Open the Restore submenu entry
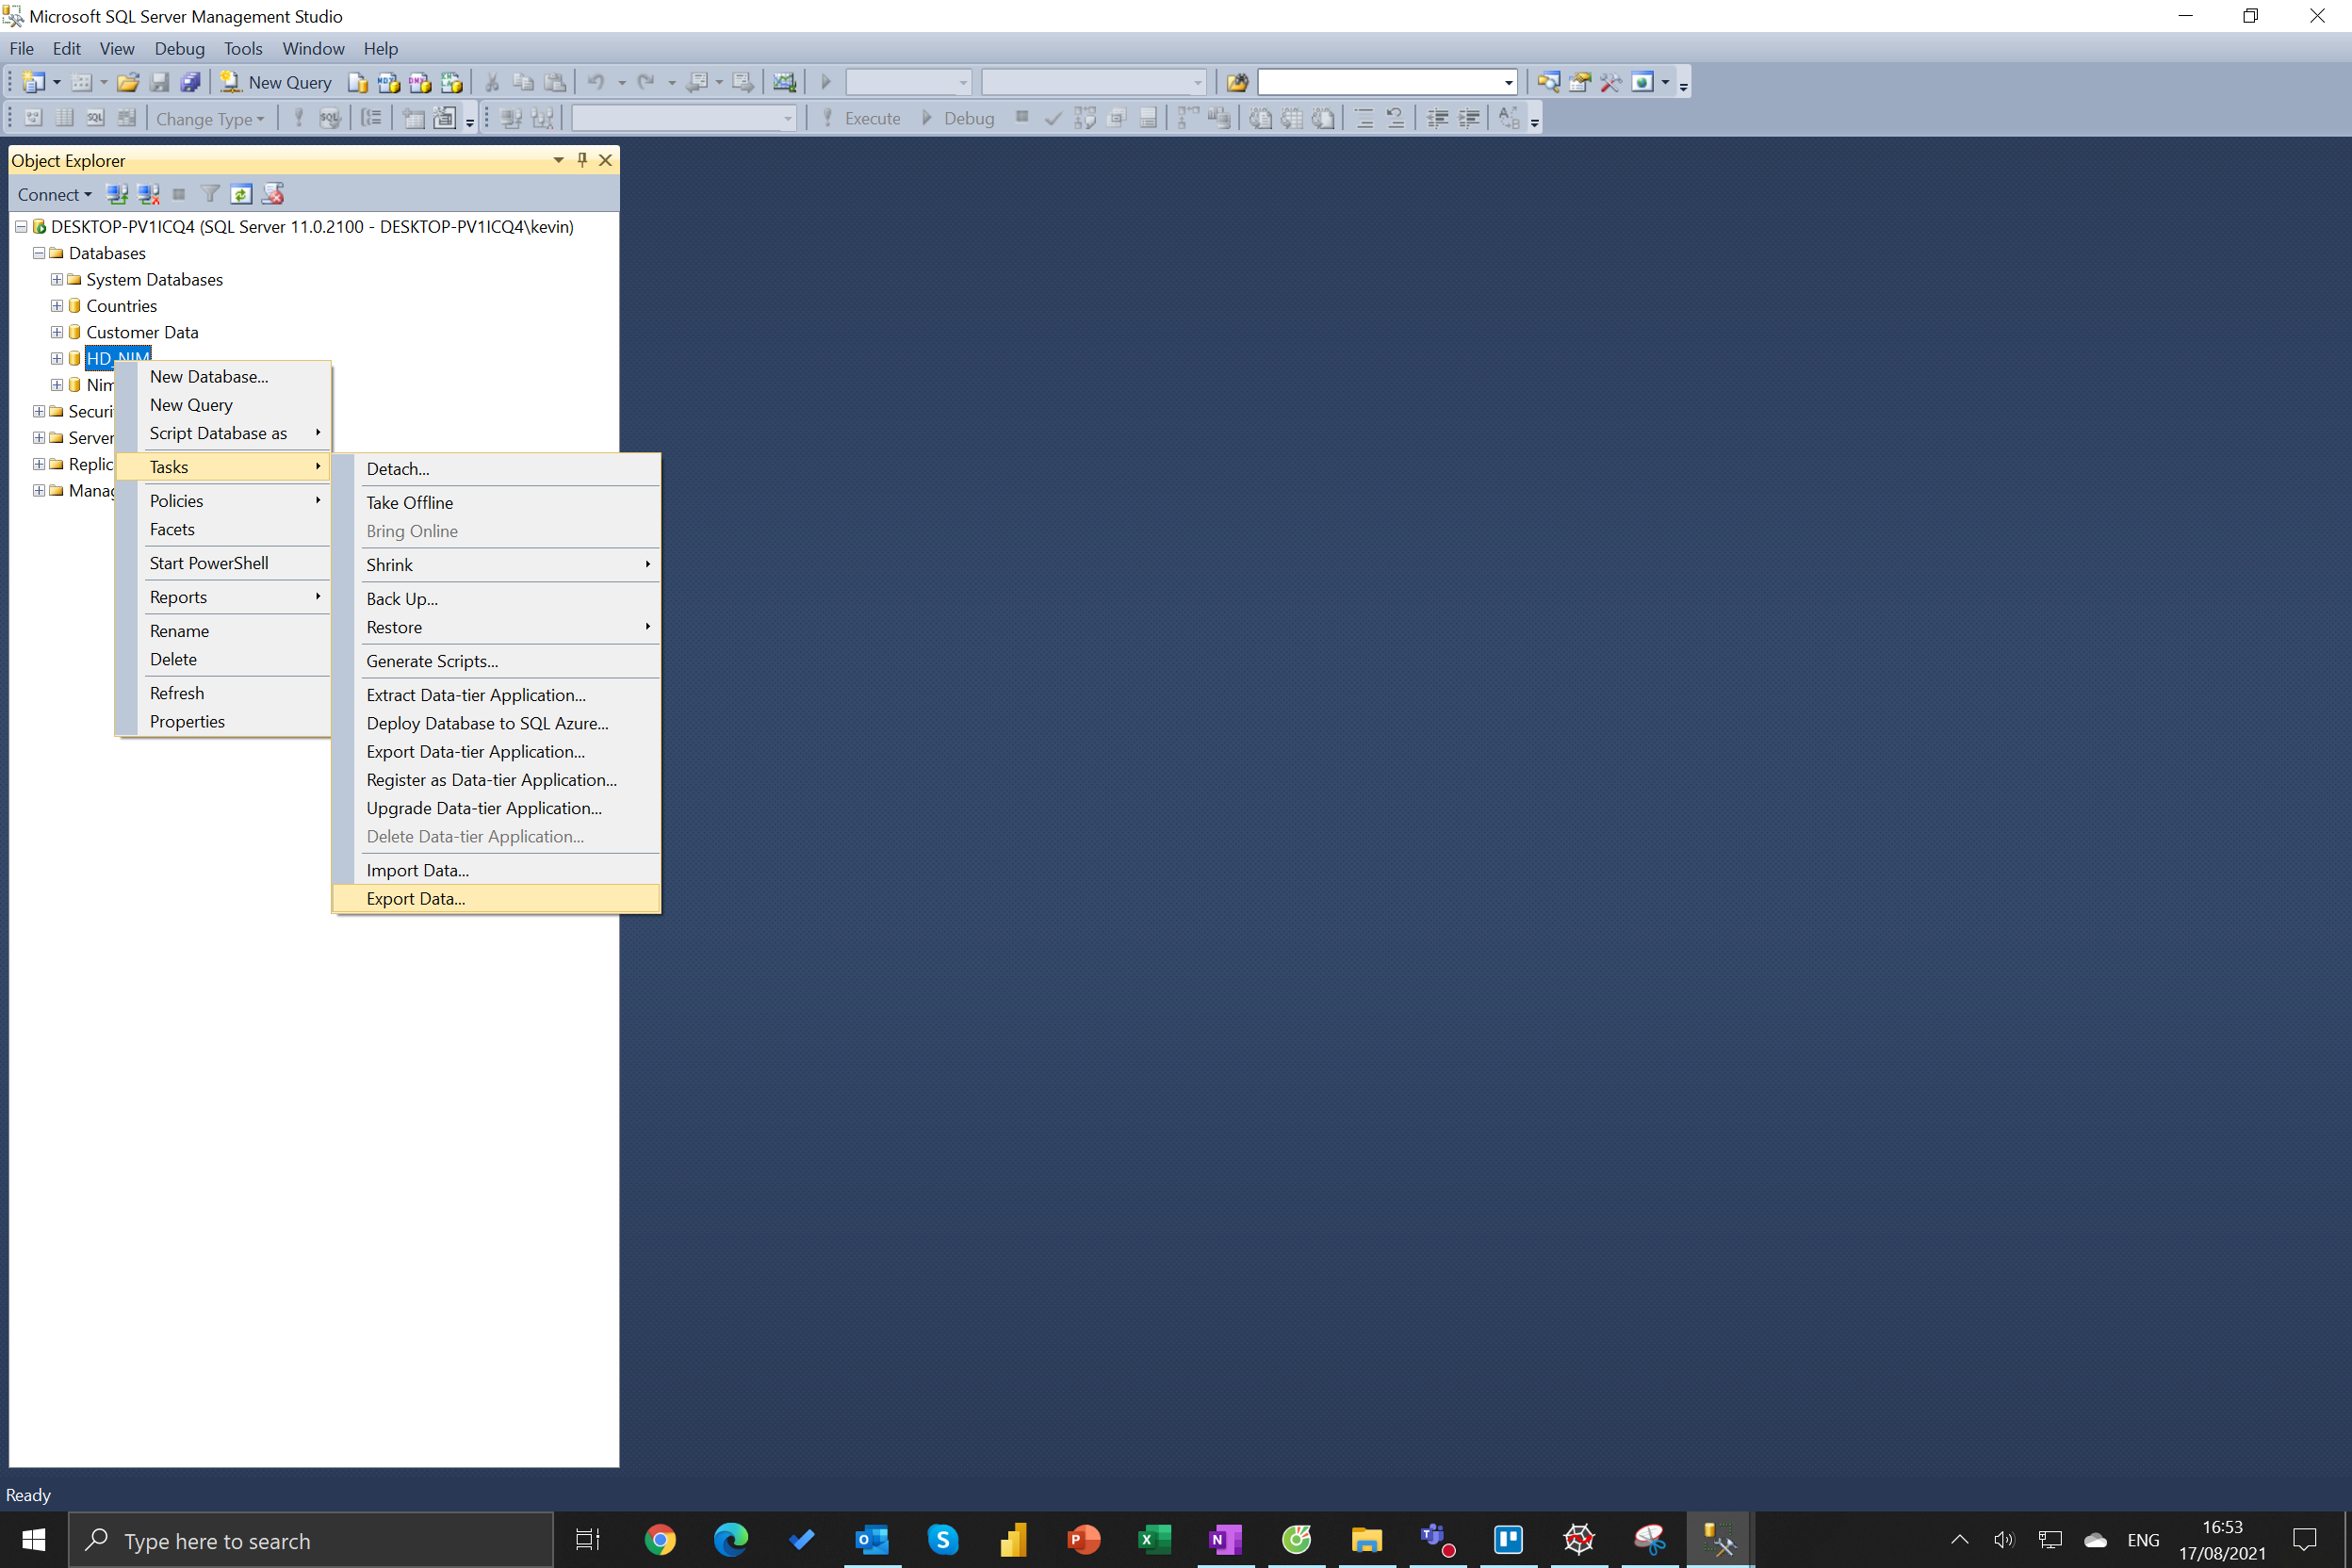The height and width of the screenshot is (1568, 2352). 497,627
